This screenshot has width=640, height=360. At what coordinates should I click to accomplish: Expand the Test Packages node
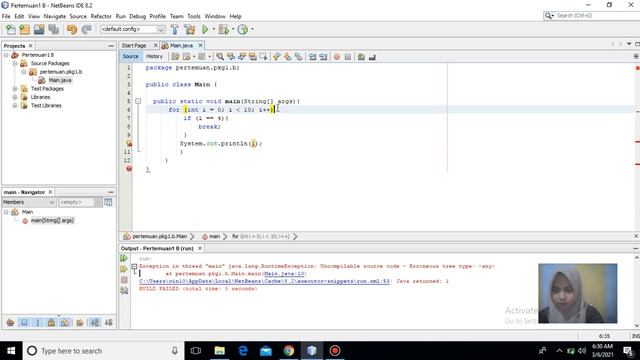15,89
